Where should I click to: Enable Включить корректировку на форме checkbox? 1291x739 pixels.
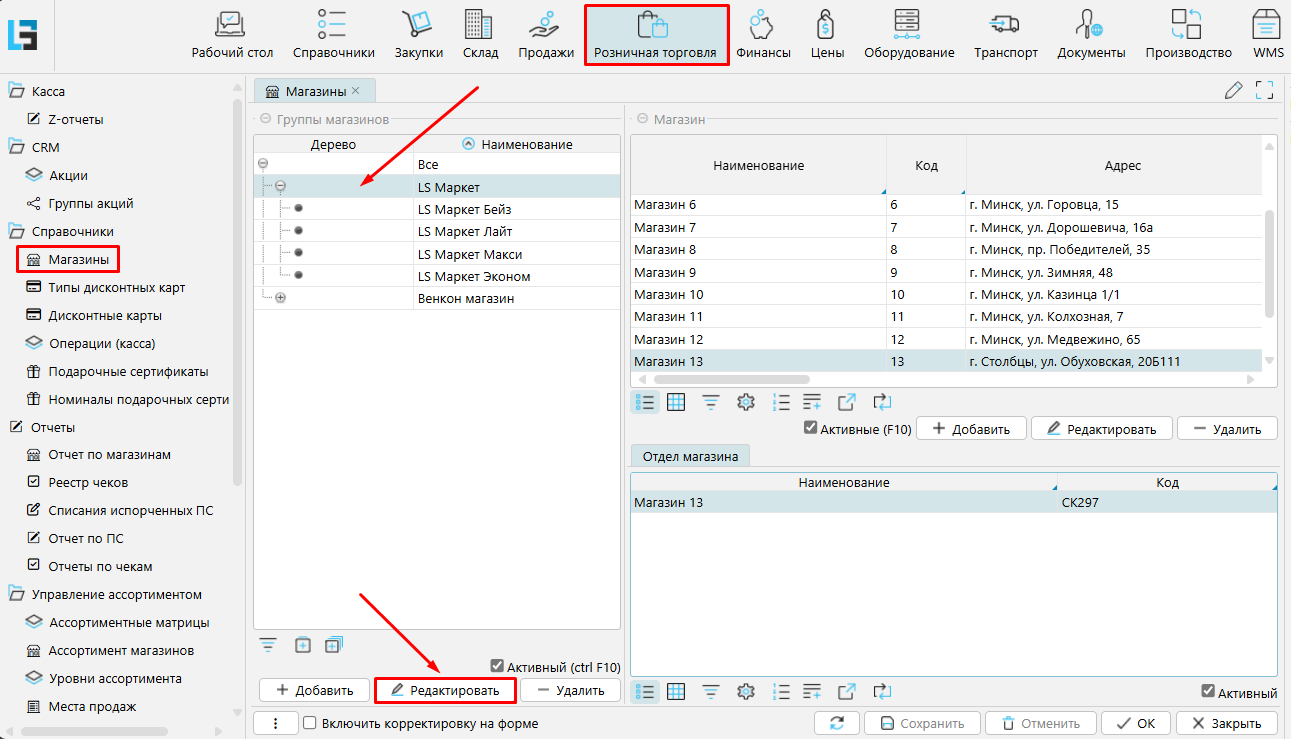(310, 723)
